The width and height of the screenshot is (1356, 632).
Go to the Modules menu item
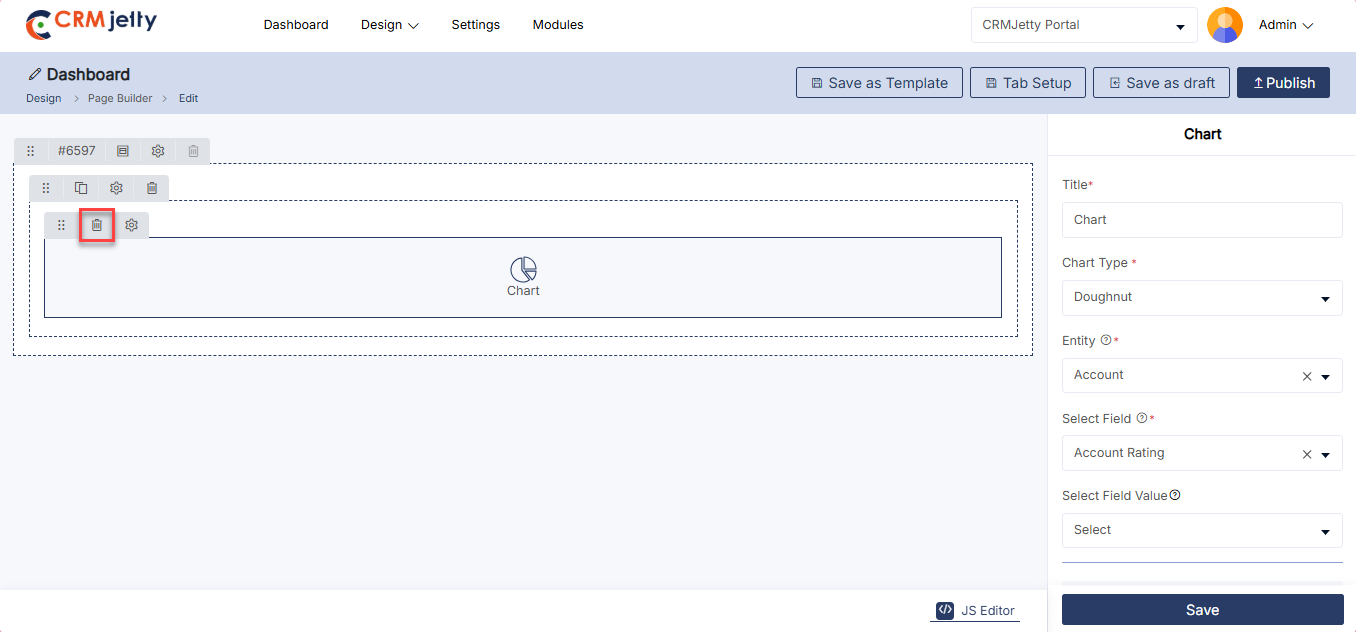558,25
